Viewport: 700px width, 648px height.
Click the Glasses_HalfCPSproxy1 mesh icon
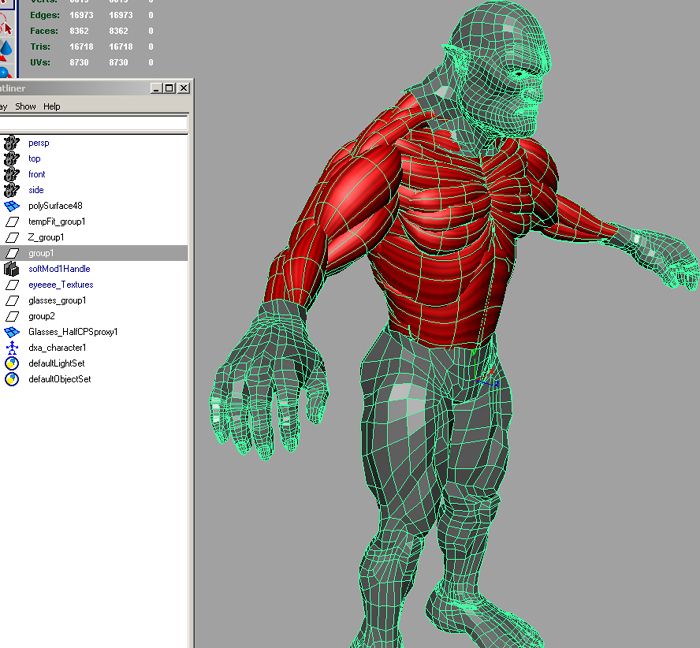click(12, 332)
